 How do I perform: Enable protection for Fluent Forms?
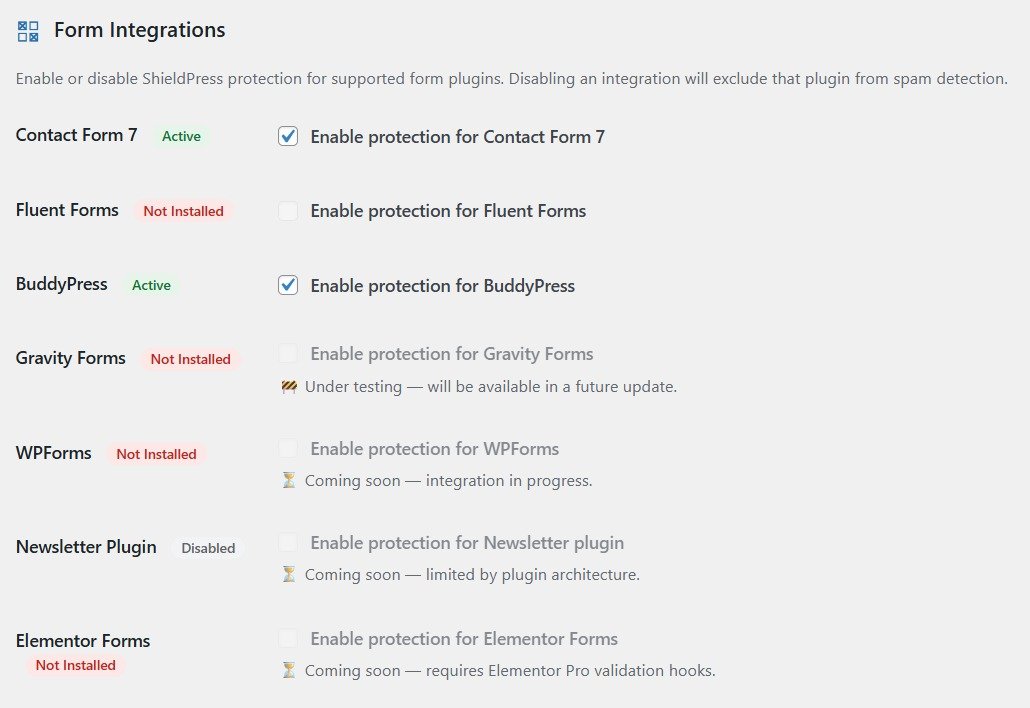click(x=287, y=210)
